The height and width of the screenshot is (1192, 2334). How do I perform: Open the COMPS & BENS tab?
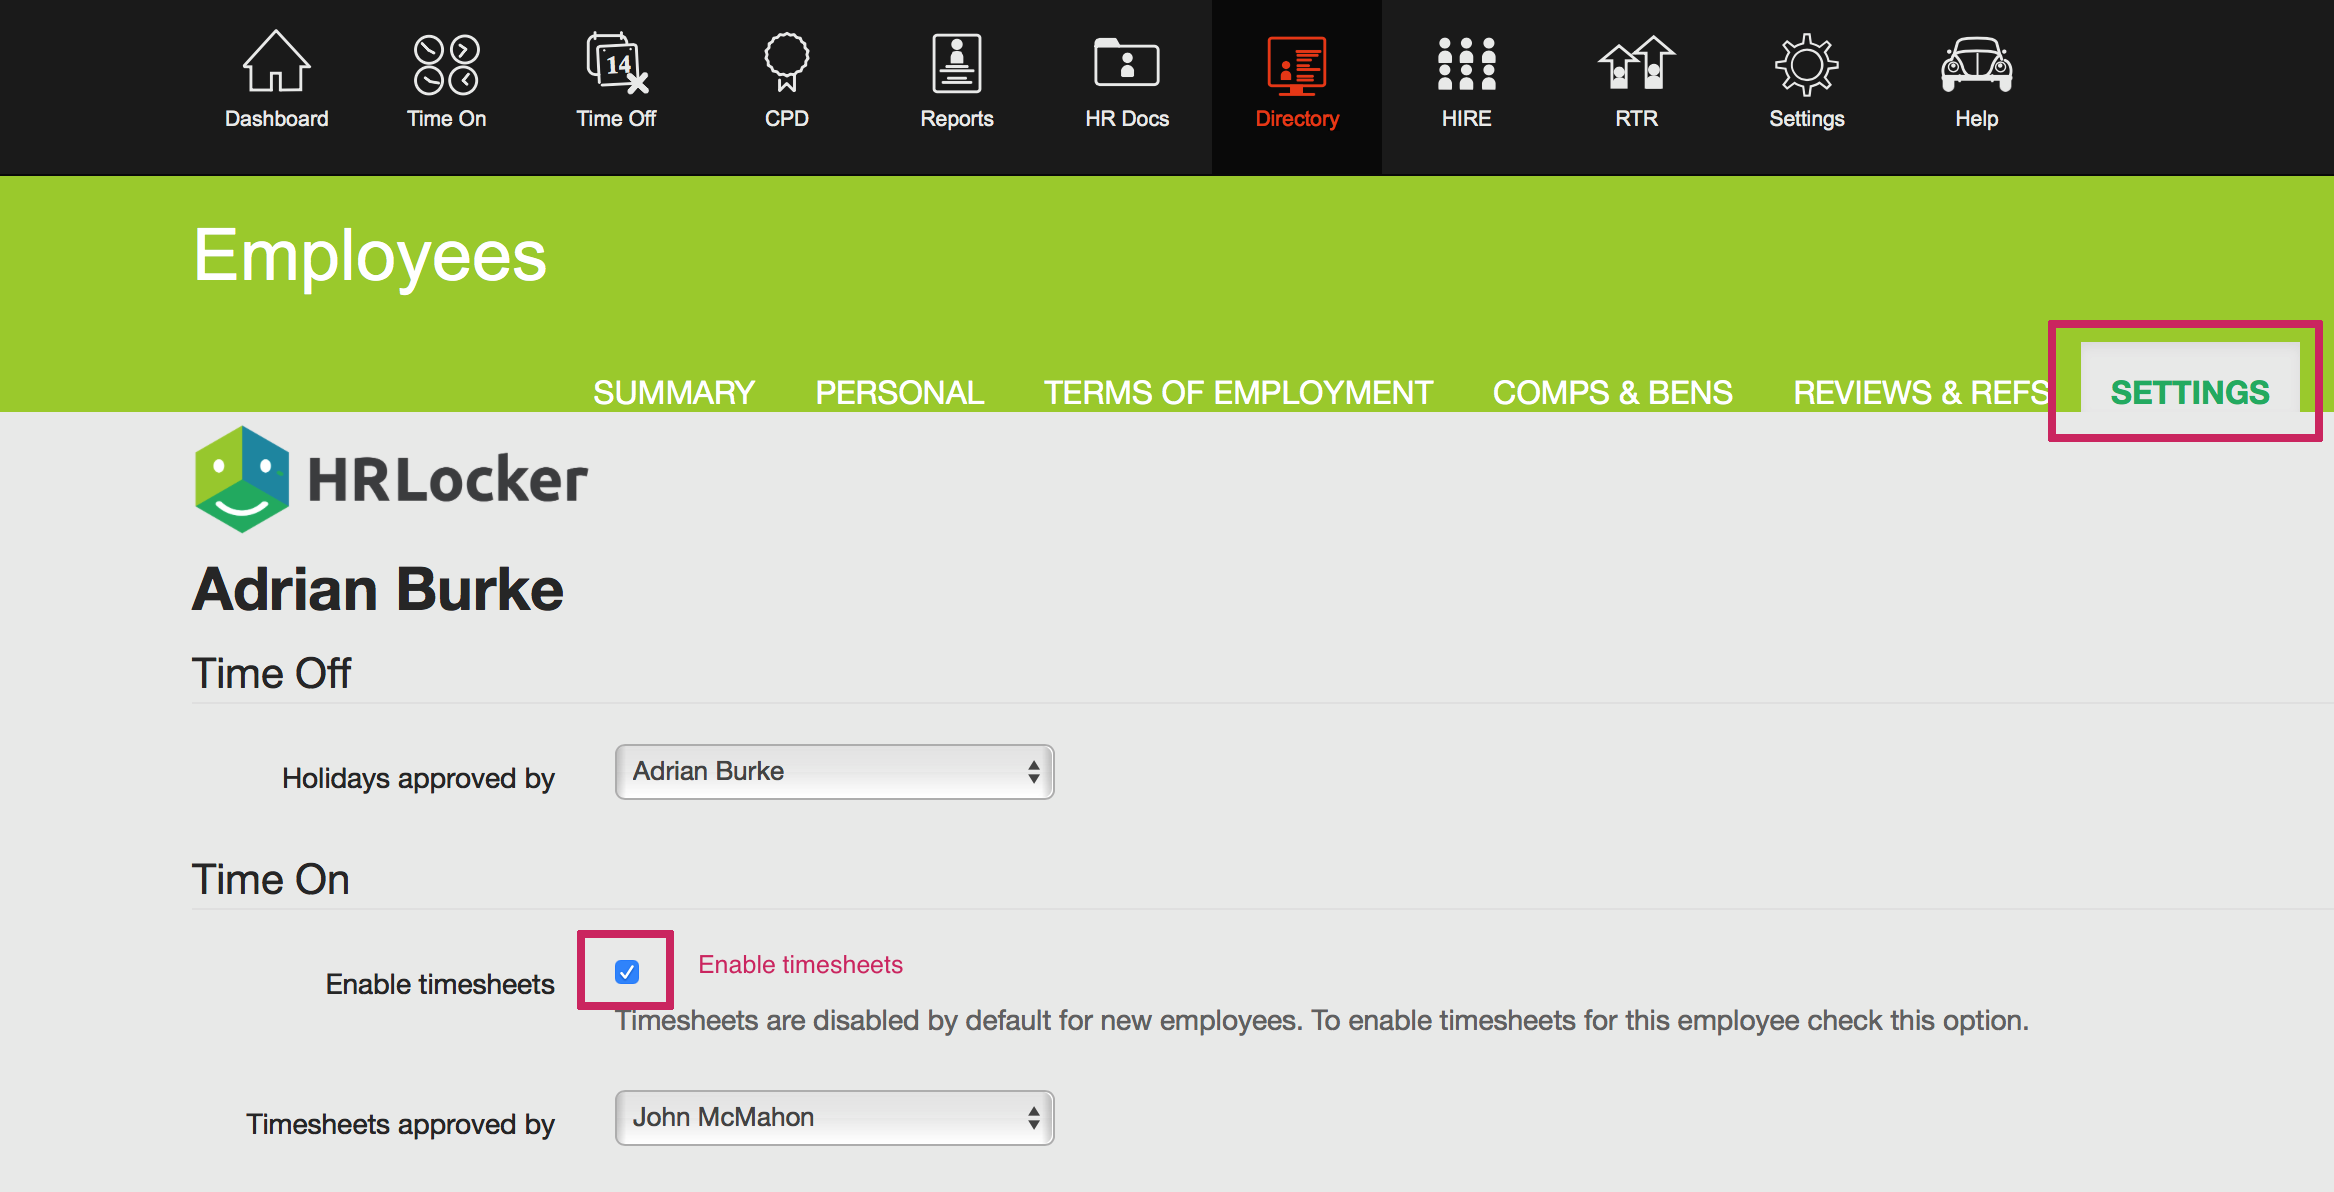coord(1612,392)
